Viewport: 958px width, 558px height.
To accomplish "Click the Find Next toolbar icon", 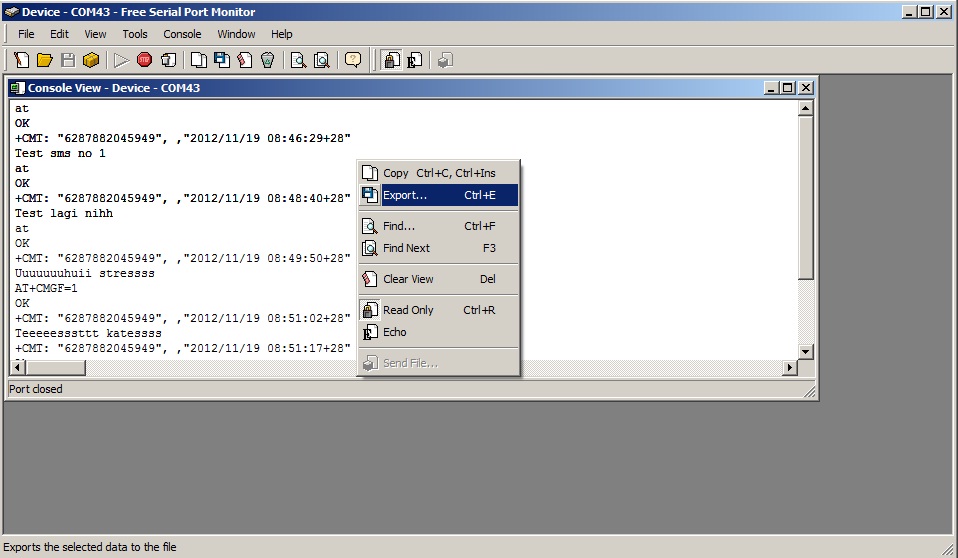I will click(321, 60).
